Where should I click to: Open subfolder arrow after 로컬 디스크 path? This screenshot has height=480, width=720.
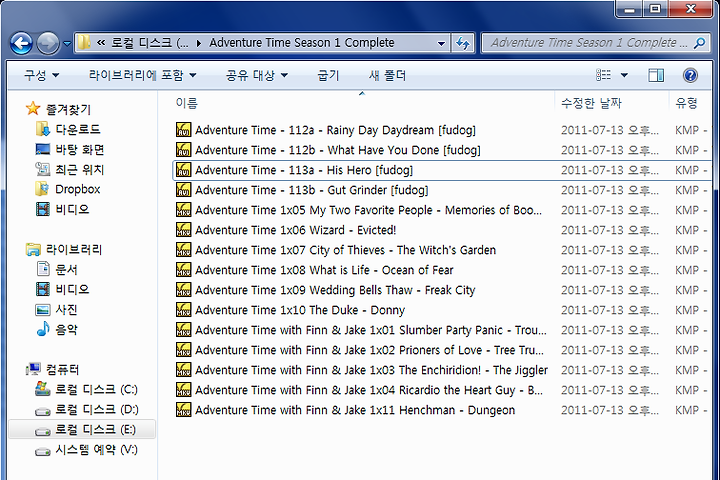pos(199,43)
